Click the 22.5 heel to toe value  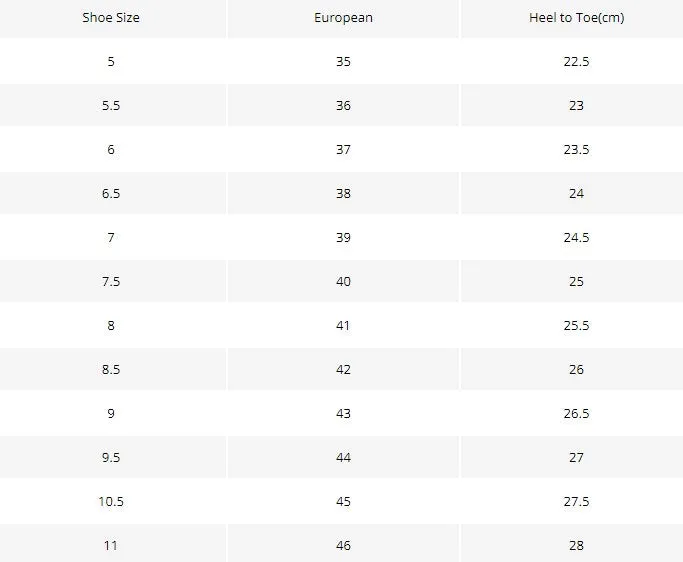pyautogui.click(x=576, y=61)
